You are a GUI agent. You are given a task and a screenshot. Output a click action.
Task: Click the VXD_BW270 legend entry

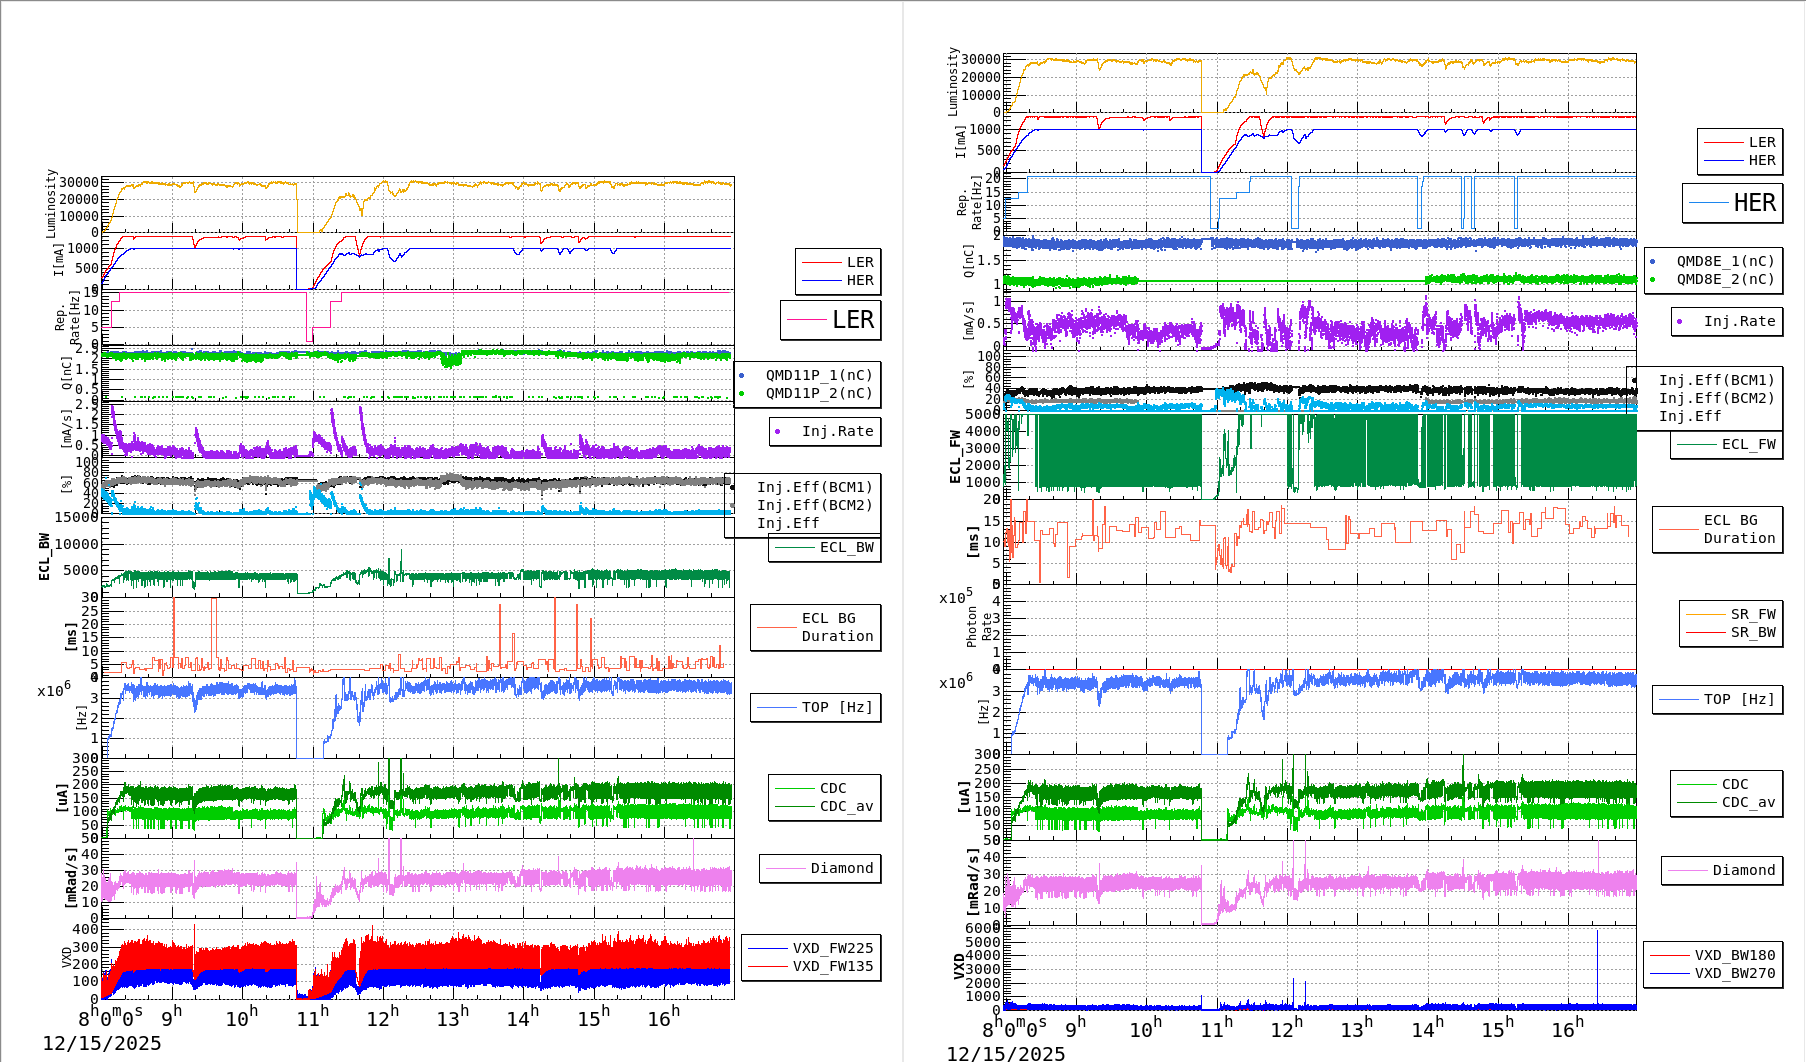click(x=1733, y=973)
